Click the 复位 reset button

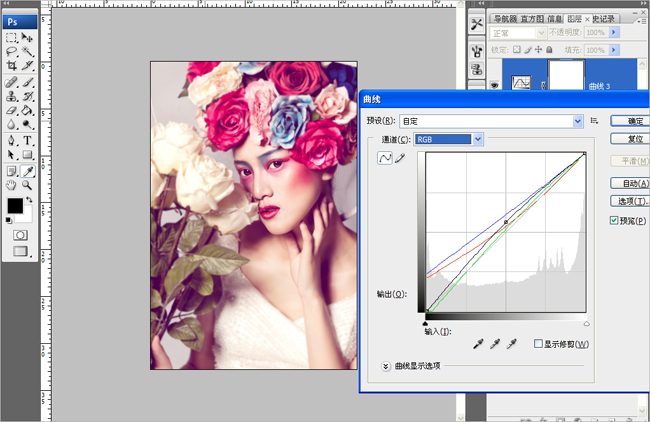(x=630, y=139)
